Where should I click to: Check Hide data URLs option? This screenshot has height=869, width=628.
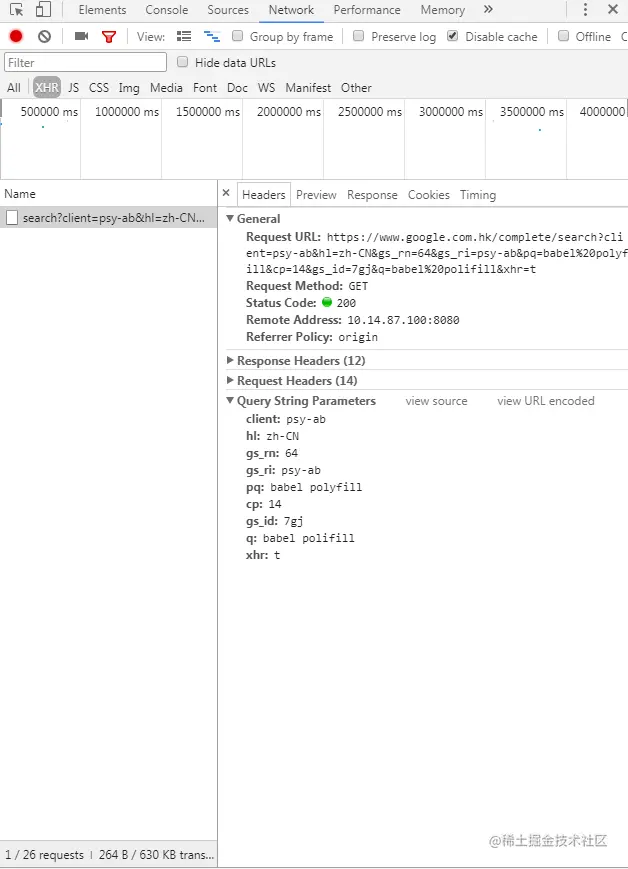coord(182,62)
